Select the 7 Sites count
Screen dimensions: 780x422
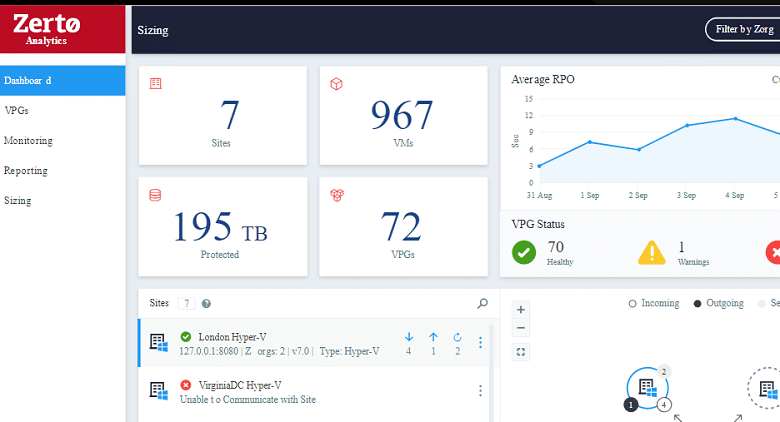(229, 115)
